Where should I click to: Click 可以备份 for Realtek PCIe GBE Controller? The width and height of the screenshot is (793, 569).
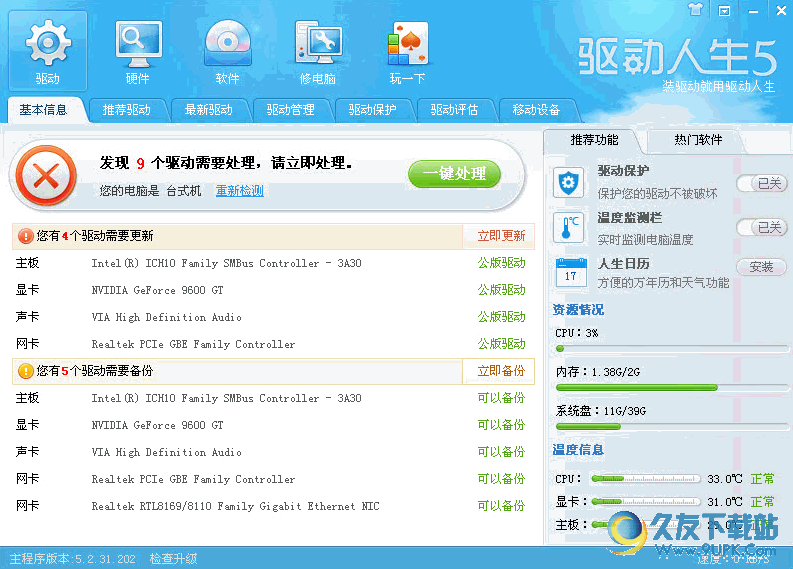coord(502,479)
